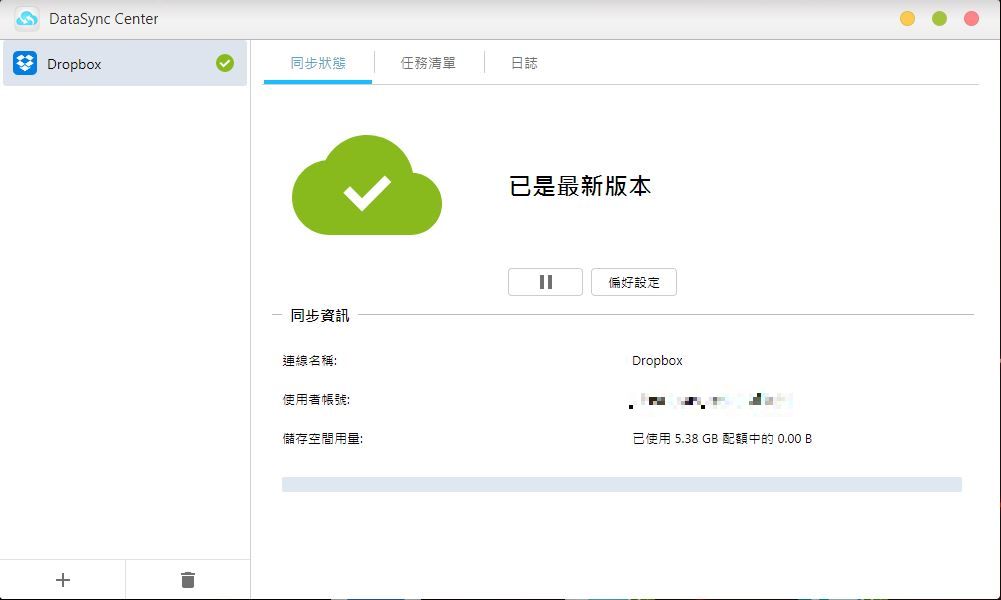Click the storage usage progress bar

(x=622, y=484)
